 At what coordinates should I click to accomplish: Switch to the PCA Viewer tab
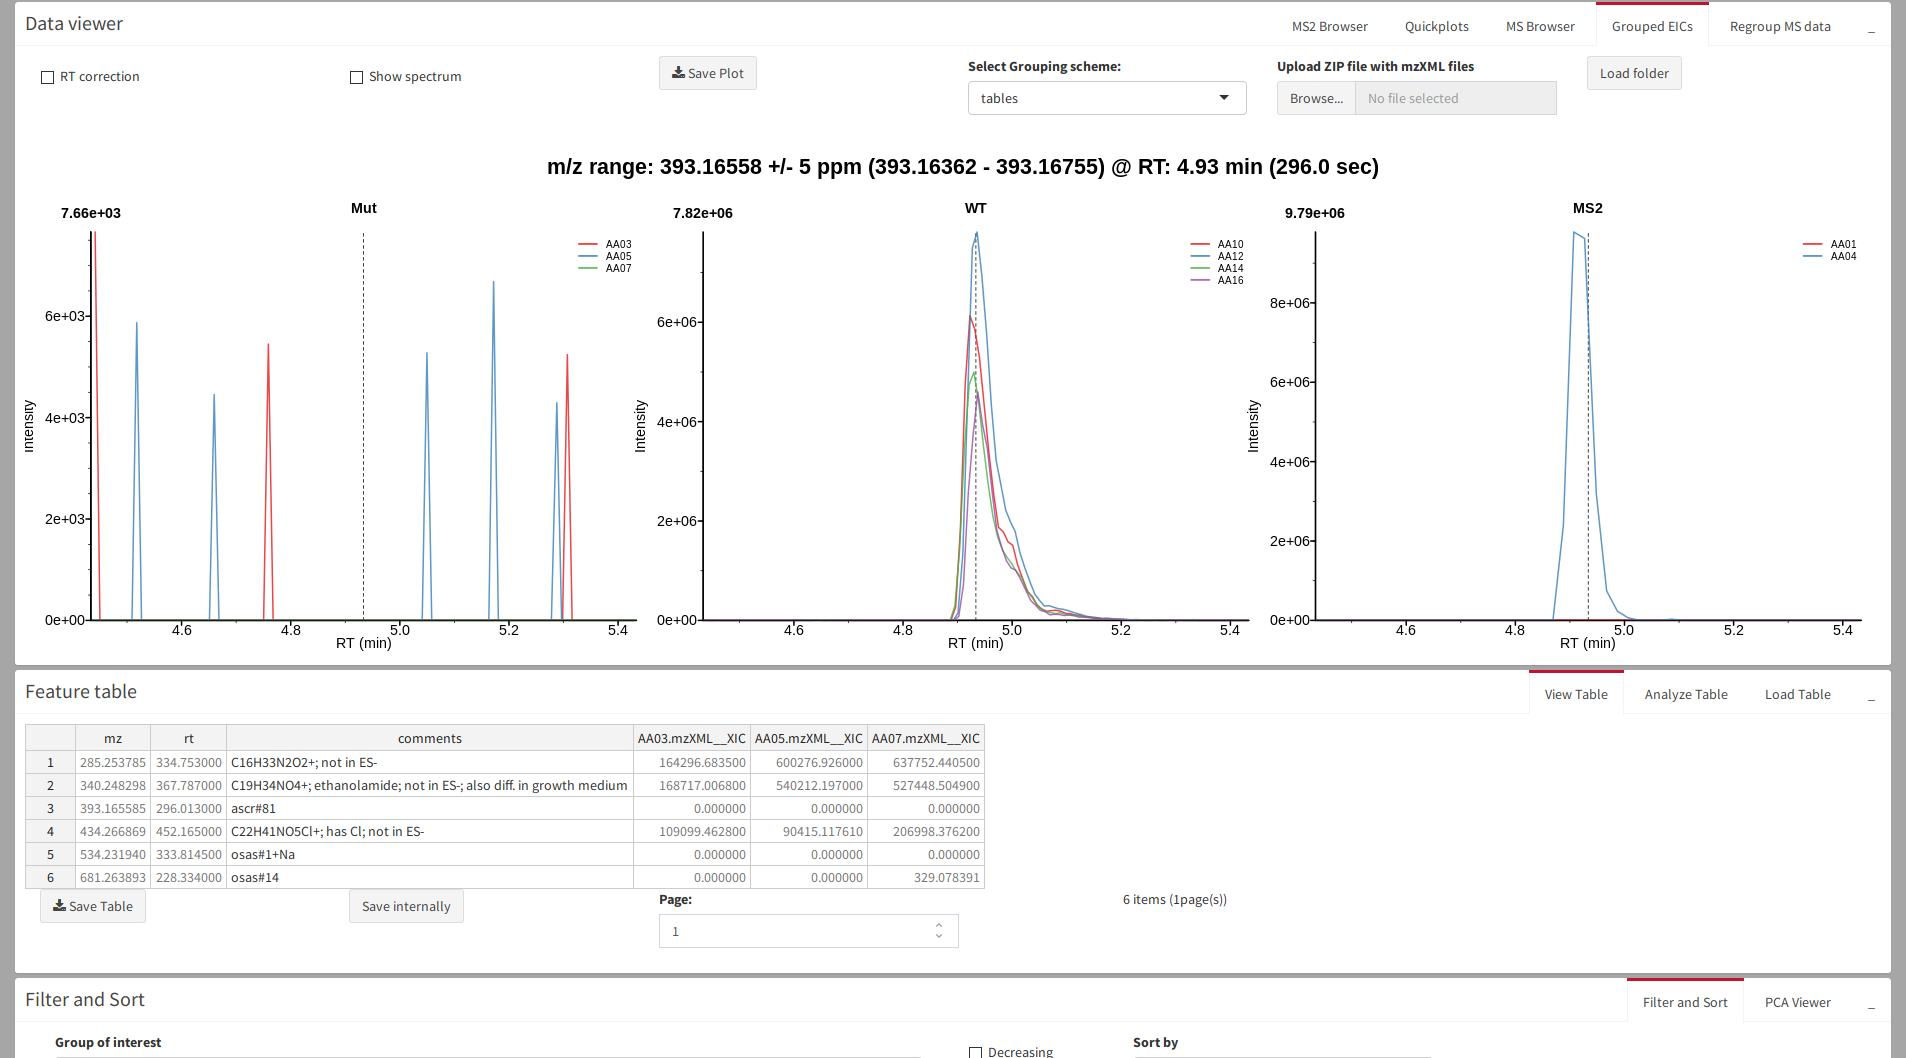click(1797, 1003)
